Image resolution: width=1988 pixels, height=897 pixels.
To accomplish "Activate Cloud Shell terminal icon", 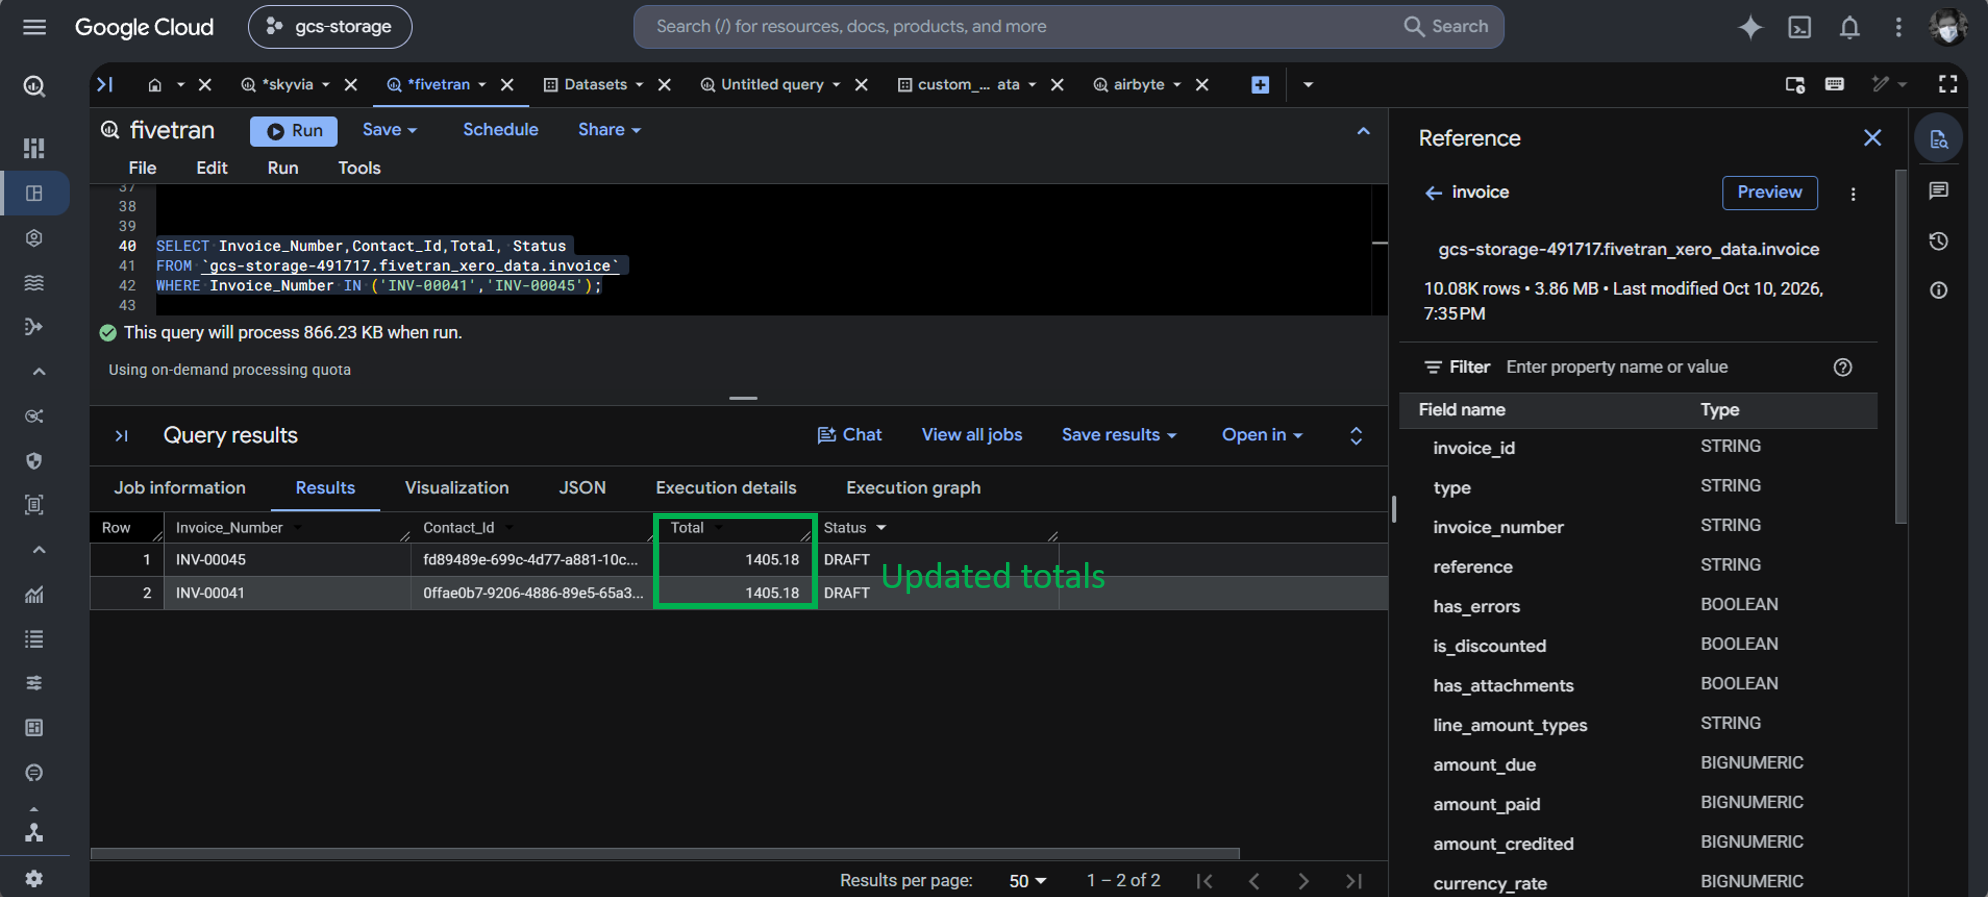I will (x=1799, y=27).
